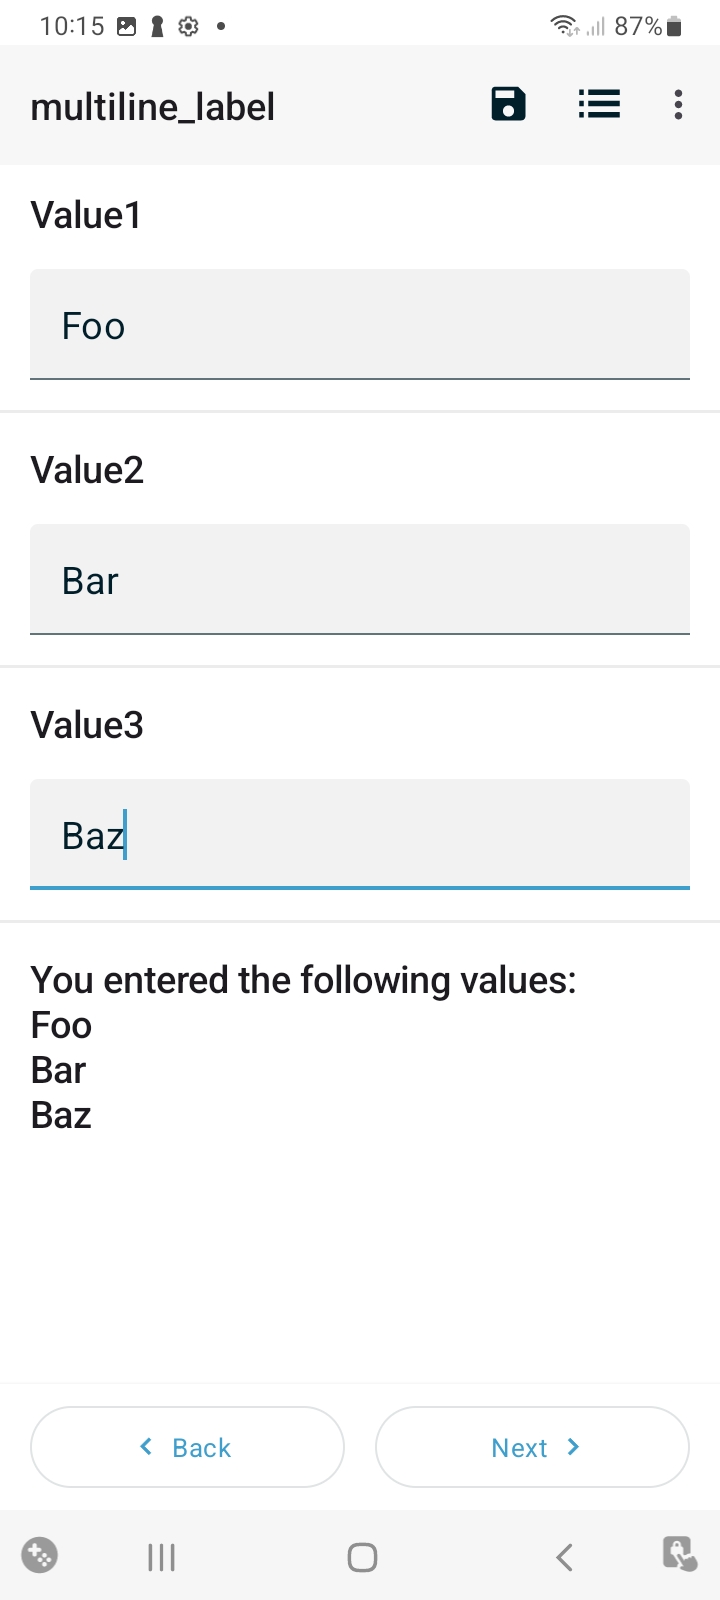Screen dimensions: 720x1600
Task: Open the question list icon
Action: pyautogui.click(x=599, y=104)
